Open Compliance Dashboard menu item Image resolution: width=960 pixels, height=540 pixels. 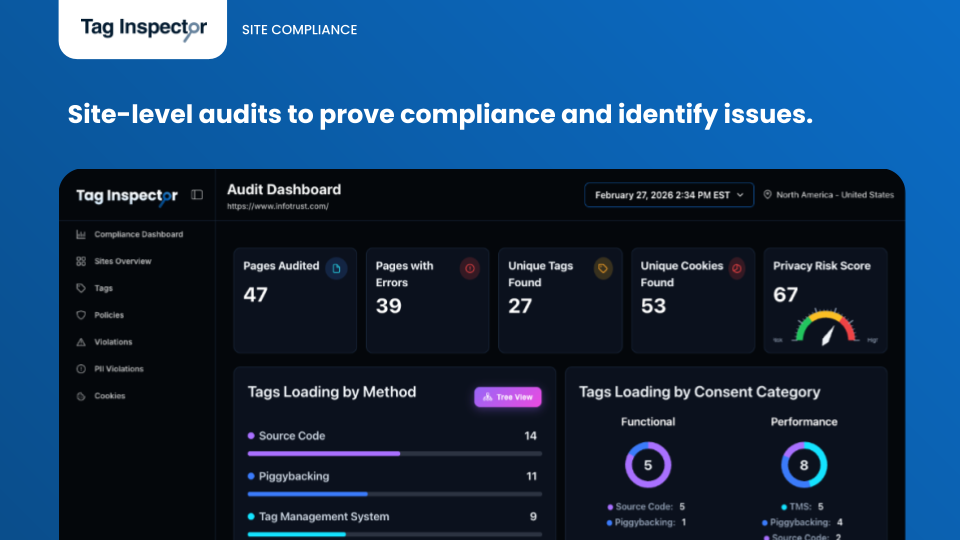[x=138, y=234]
